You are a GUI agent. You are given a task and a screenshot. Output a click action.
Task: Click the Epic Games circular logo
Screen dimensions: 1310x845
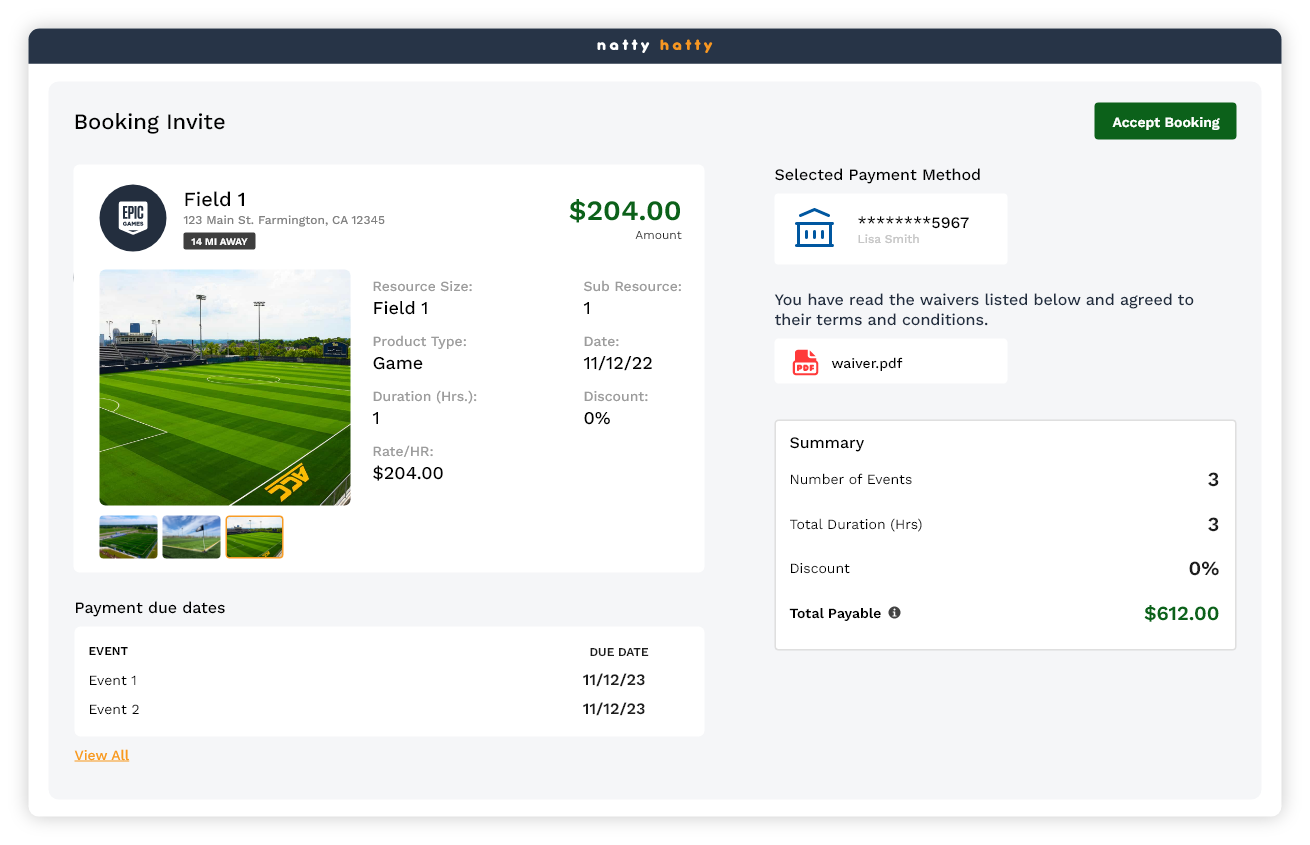coord(133,217)
